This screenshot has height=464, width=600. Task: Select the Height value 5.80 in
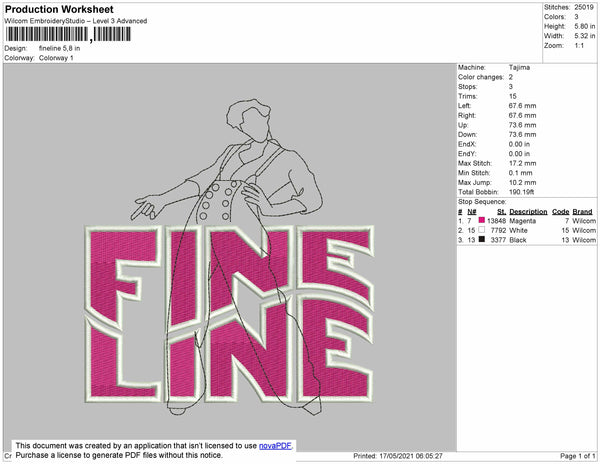click(585, 26)
